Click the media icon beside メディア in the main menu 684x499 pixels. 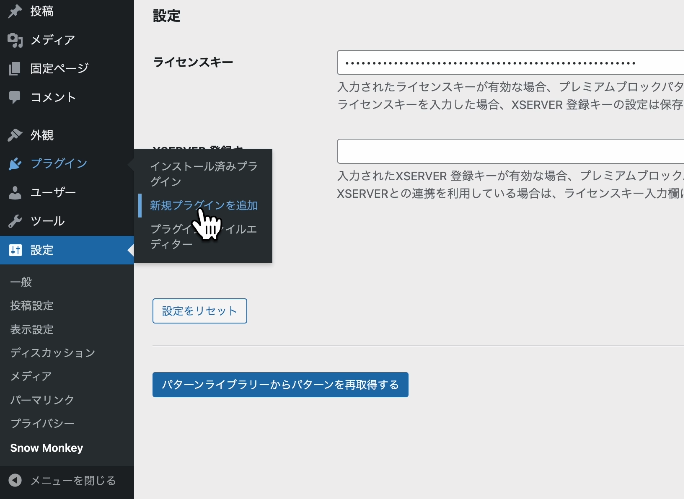pos(15,40)
